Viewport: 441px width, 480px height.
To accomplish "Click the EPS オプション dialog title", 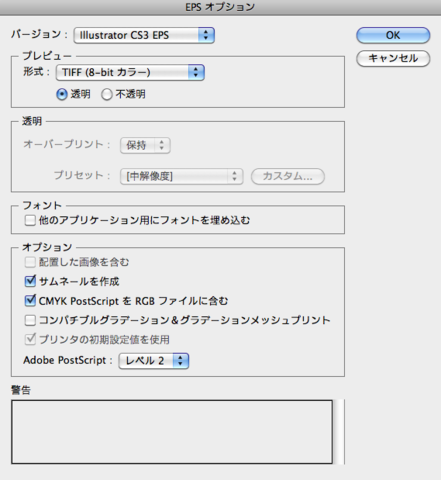I will pyautogui.click(x=220, y=7).
